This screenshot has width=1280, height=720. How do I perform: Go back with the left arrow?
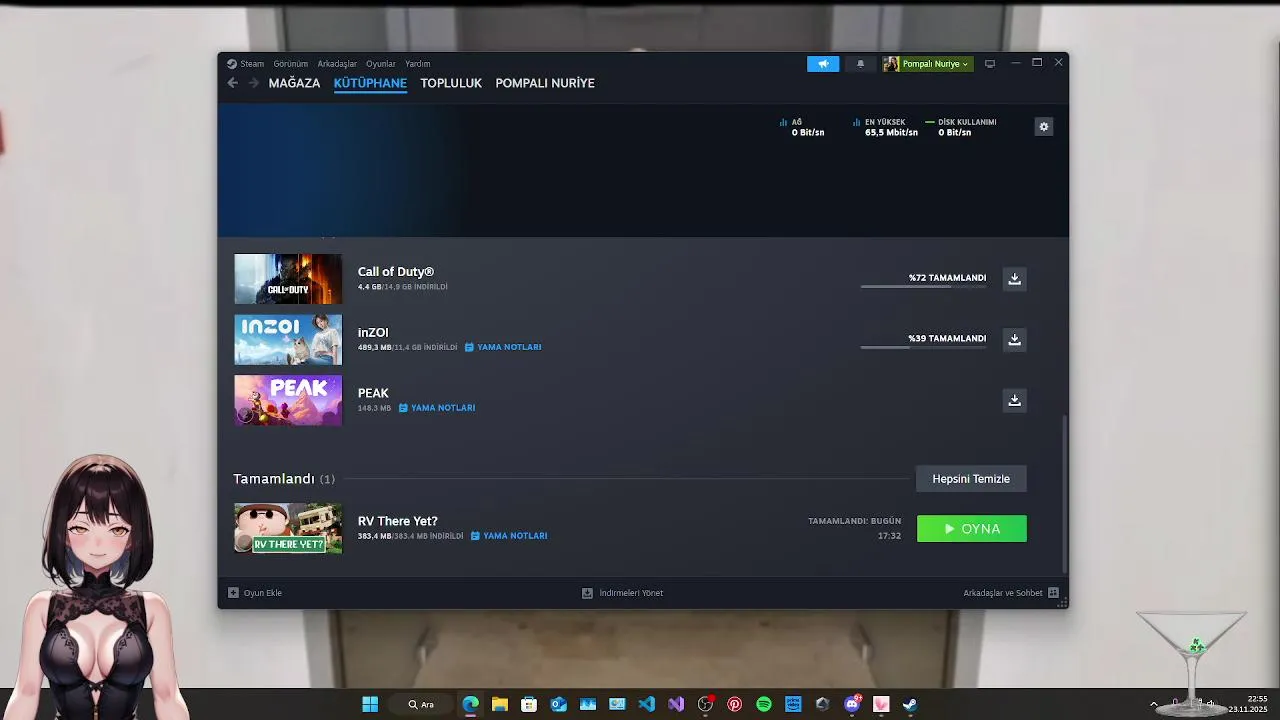coord(232,83)
